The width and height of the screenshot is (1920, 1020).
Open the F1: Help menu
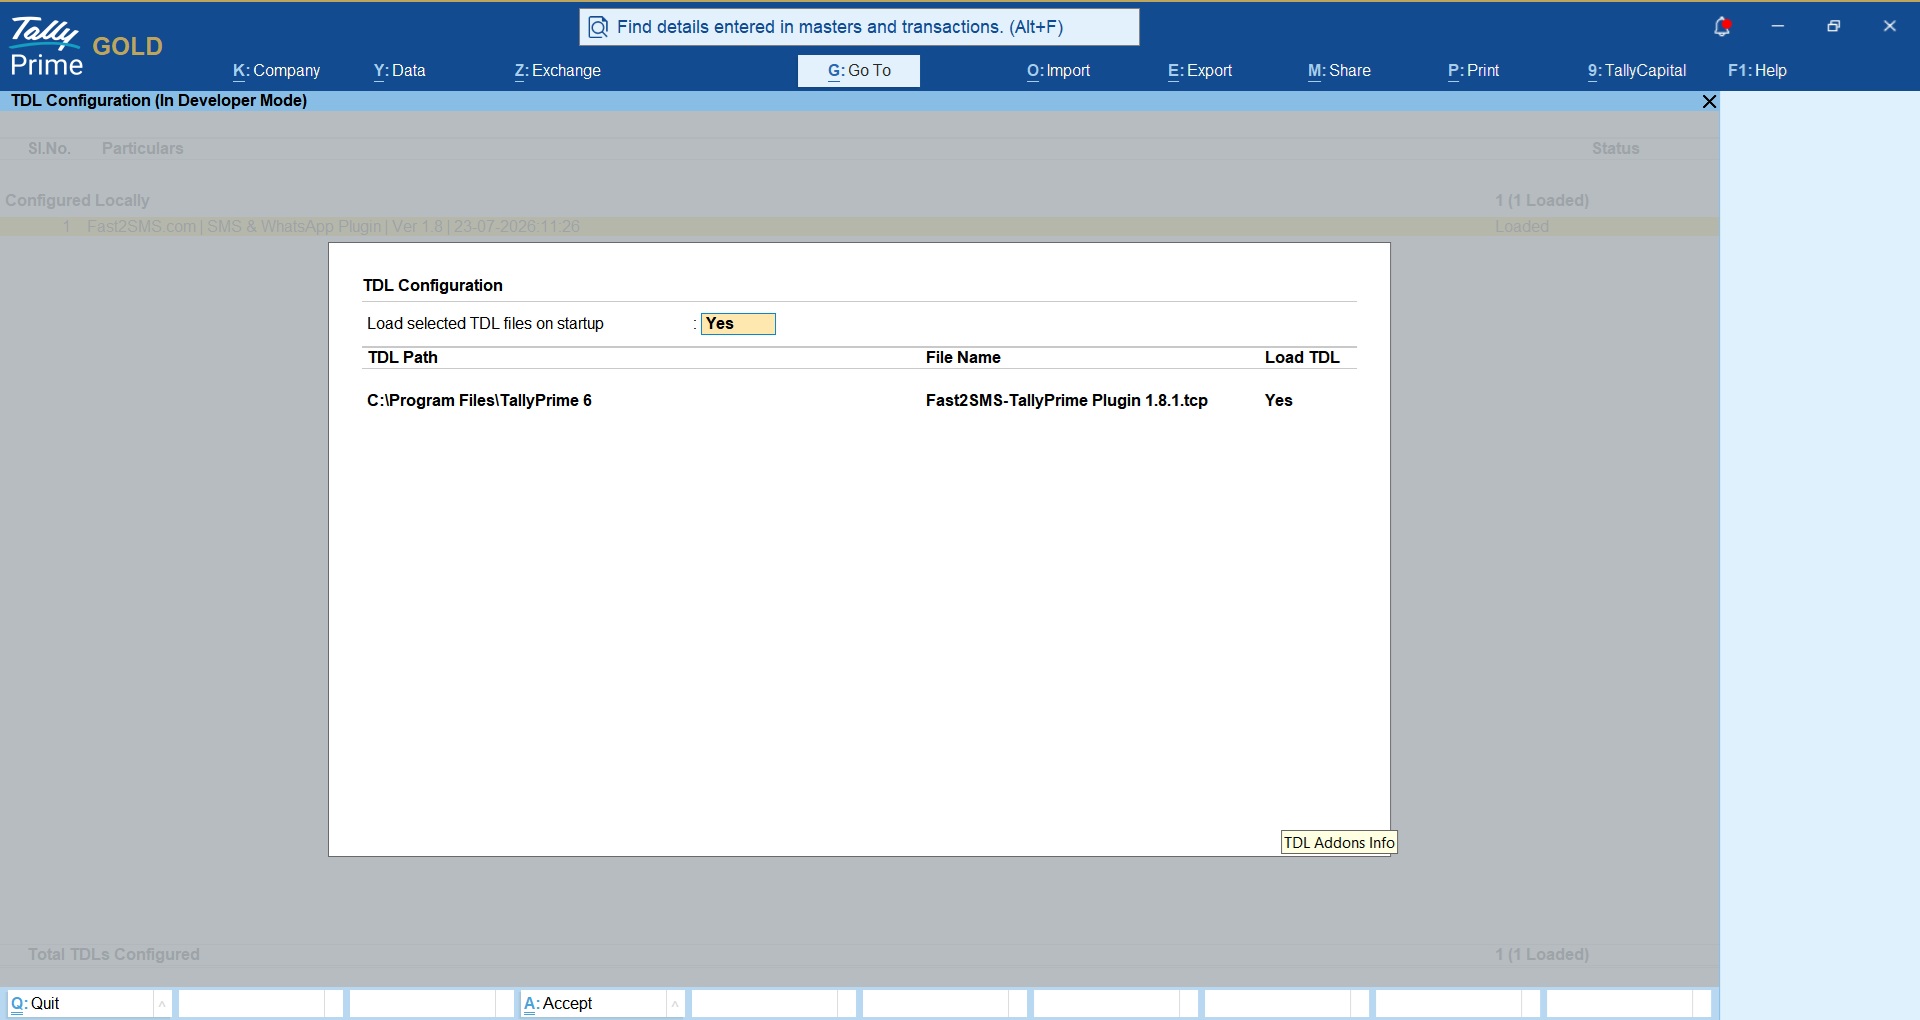[x=1757, y=71]
